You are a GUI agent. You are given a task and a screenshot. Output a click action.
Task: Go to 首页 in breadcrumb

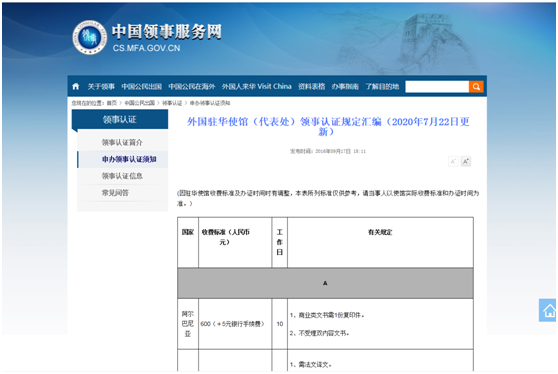coord(112,103)
